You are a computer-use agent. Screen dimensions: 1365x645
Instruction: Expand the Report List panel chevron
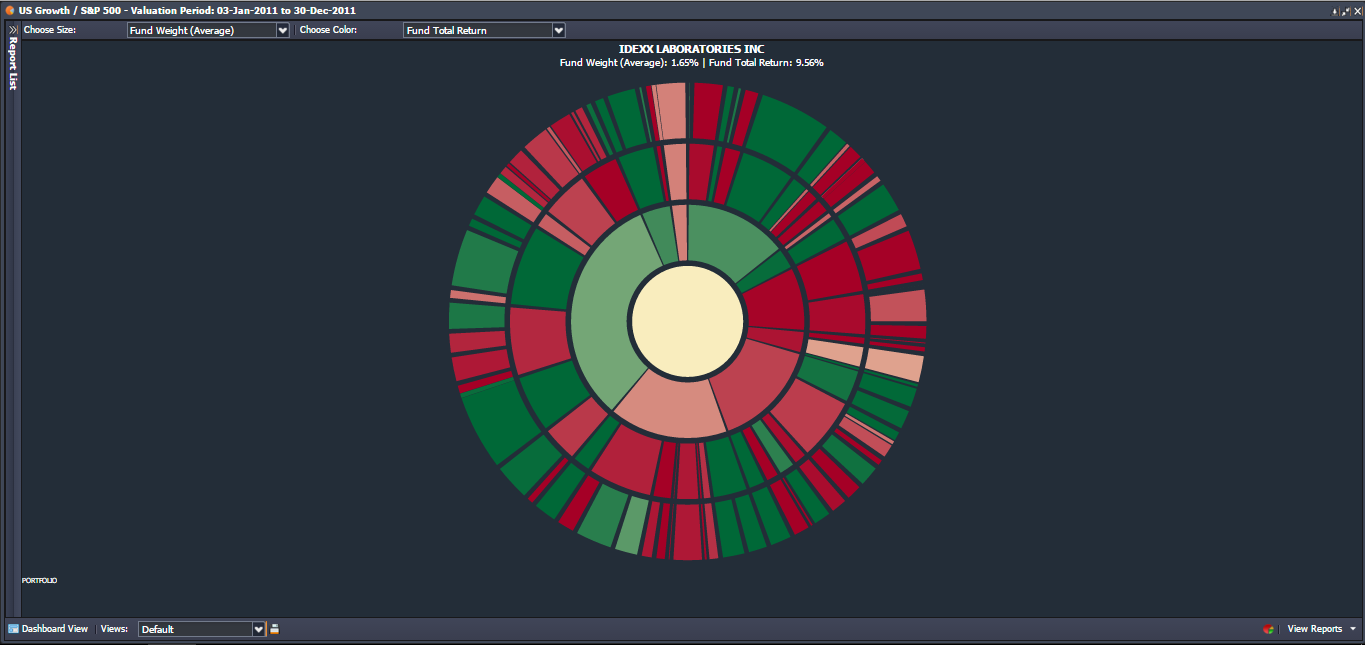(x=13, y=30)
